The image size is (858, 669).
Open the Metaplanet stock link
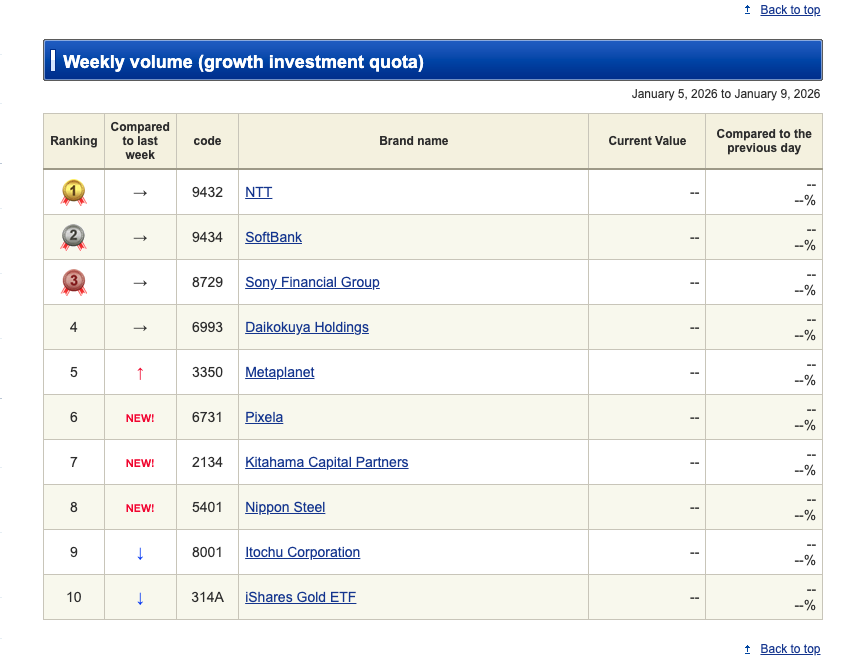click(279, 372)
